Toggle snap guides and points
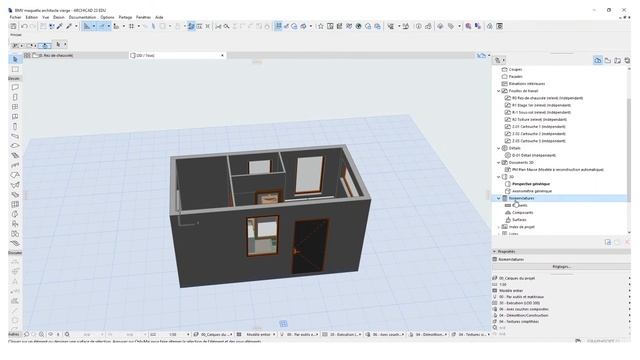640x360 pixels. point(102,26)
